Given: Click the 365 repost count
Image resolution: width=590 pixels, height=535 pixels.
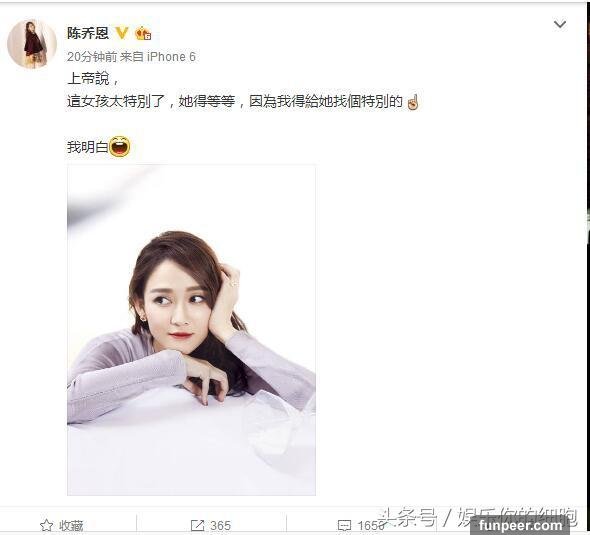Looking at the screenshot, I should 220,525.
